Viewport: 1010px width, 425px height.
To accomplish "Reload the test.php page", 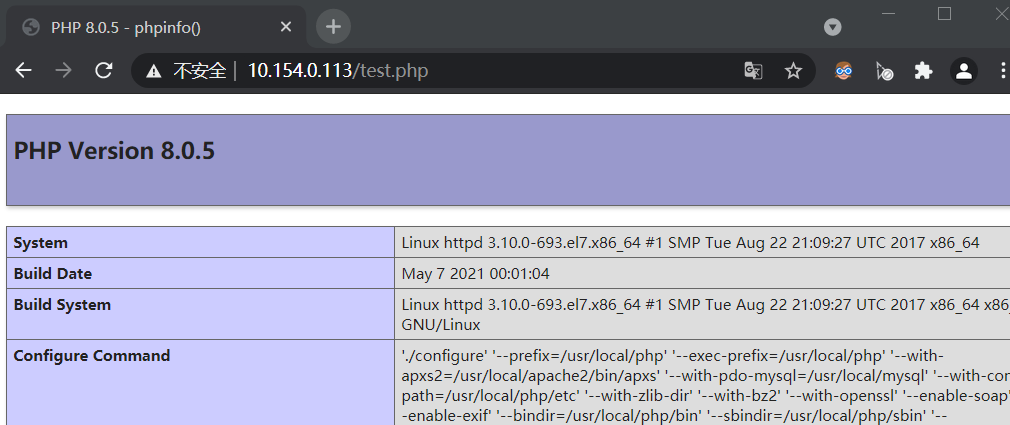I will tap(104, 70).
